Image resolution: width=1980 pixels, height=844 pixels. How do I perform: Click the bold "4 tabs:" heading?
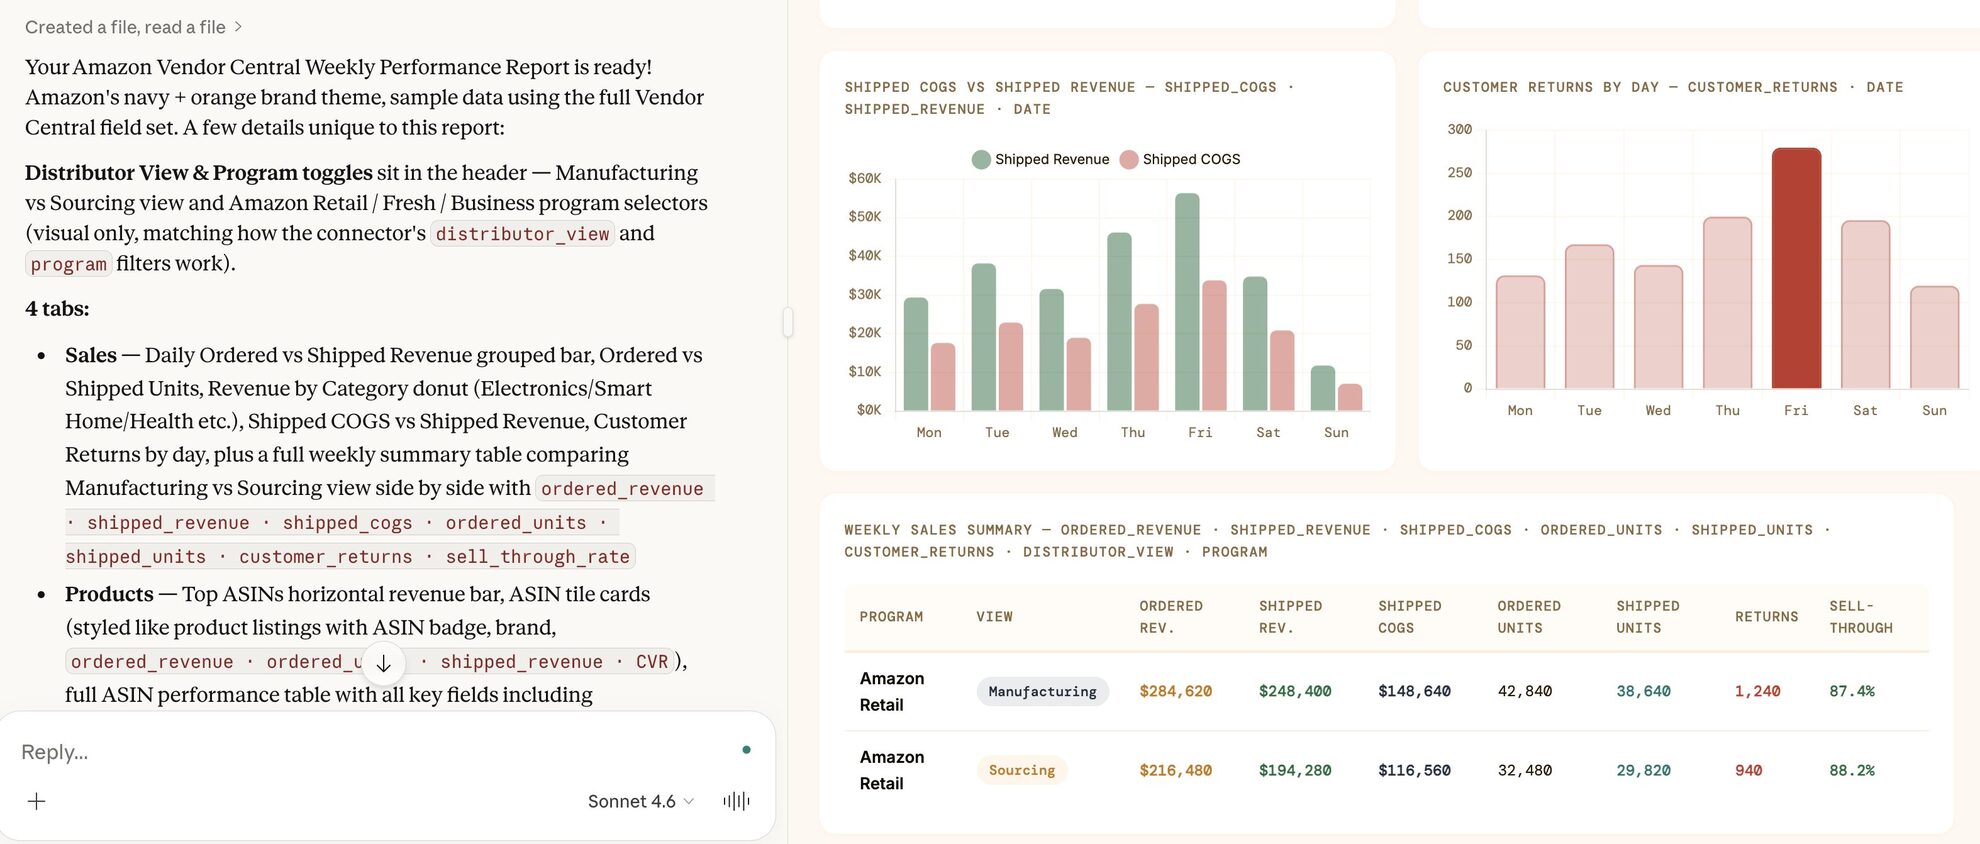pyautogui.click(x=57, y=309)
